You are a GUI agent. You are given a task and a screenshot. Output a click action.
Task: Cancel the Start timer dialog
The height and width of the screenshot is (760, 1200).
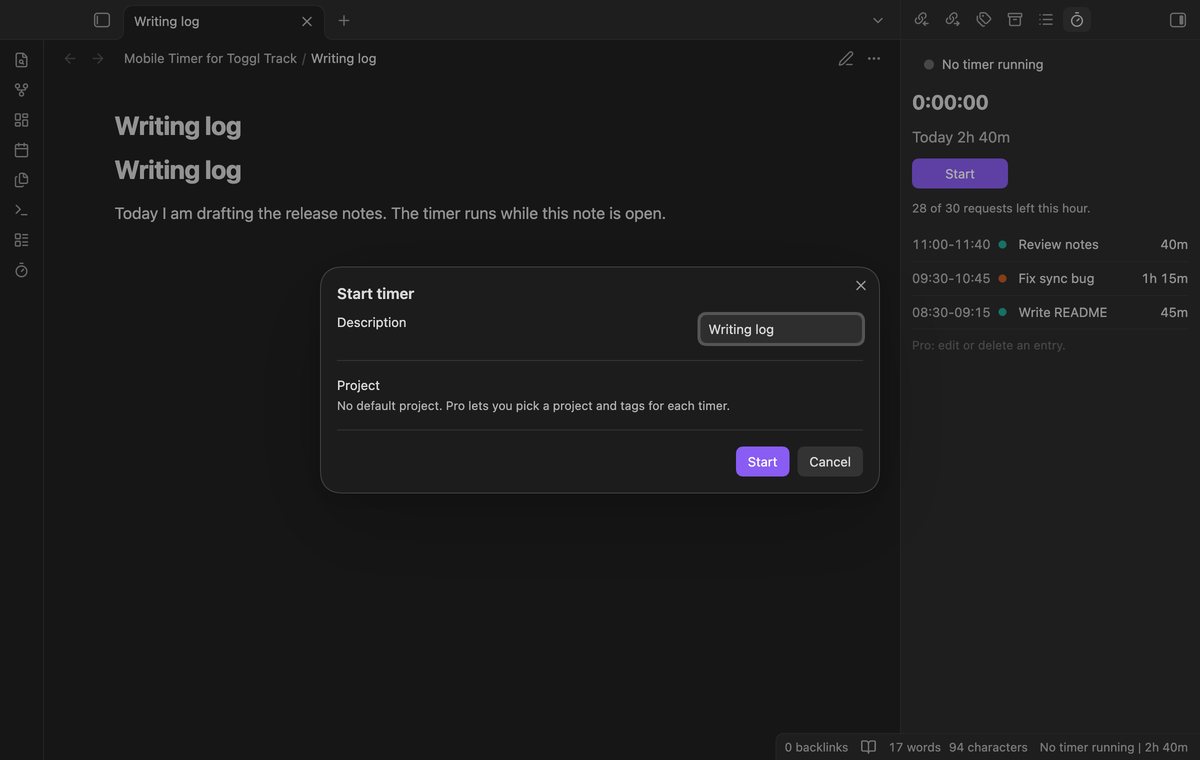coord(830,462)
